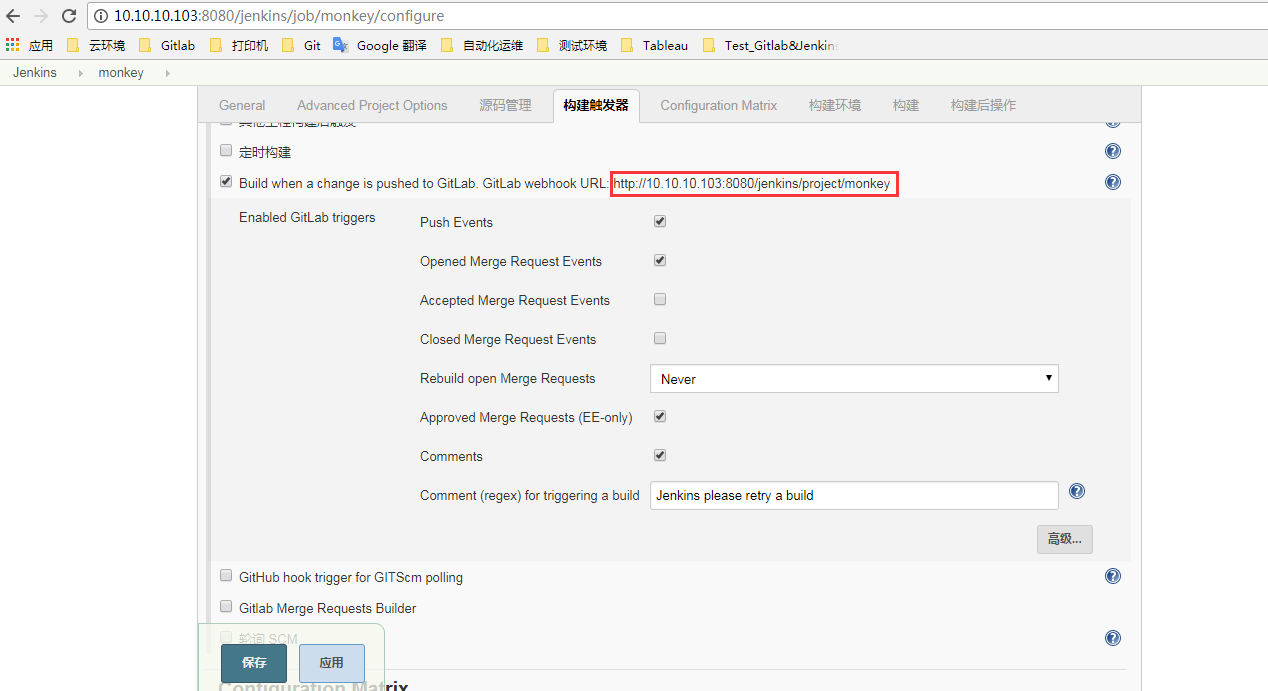Click the site info icon in address bar

101,16
